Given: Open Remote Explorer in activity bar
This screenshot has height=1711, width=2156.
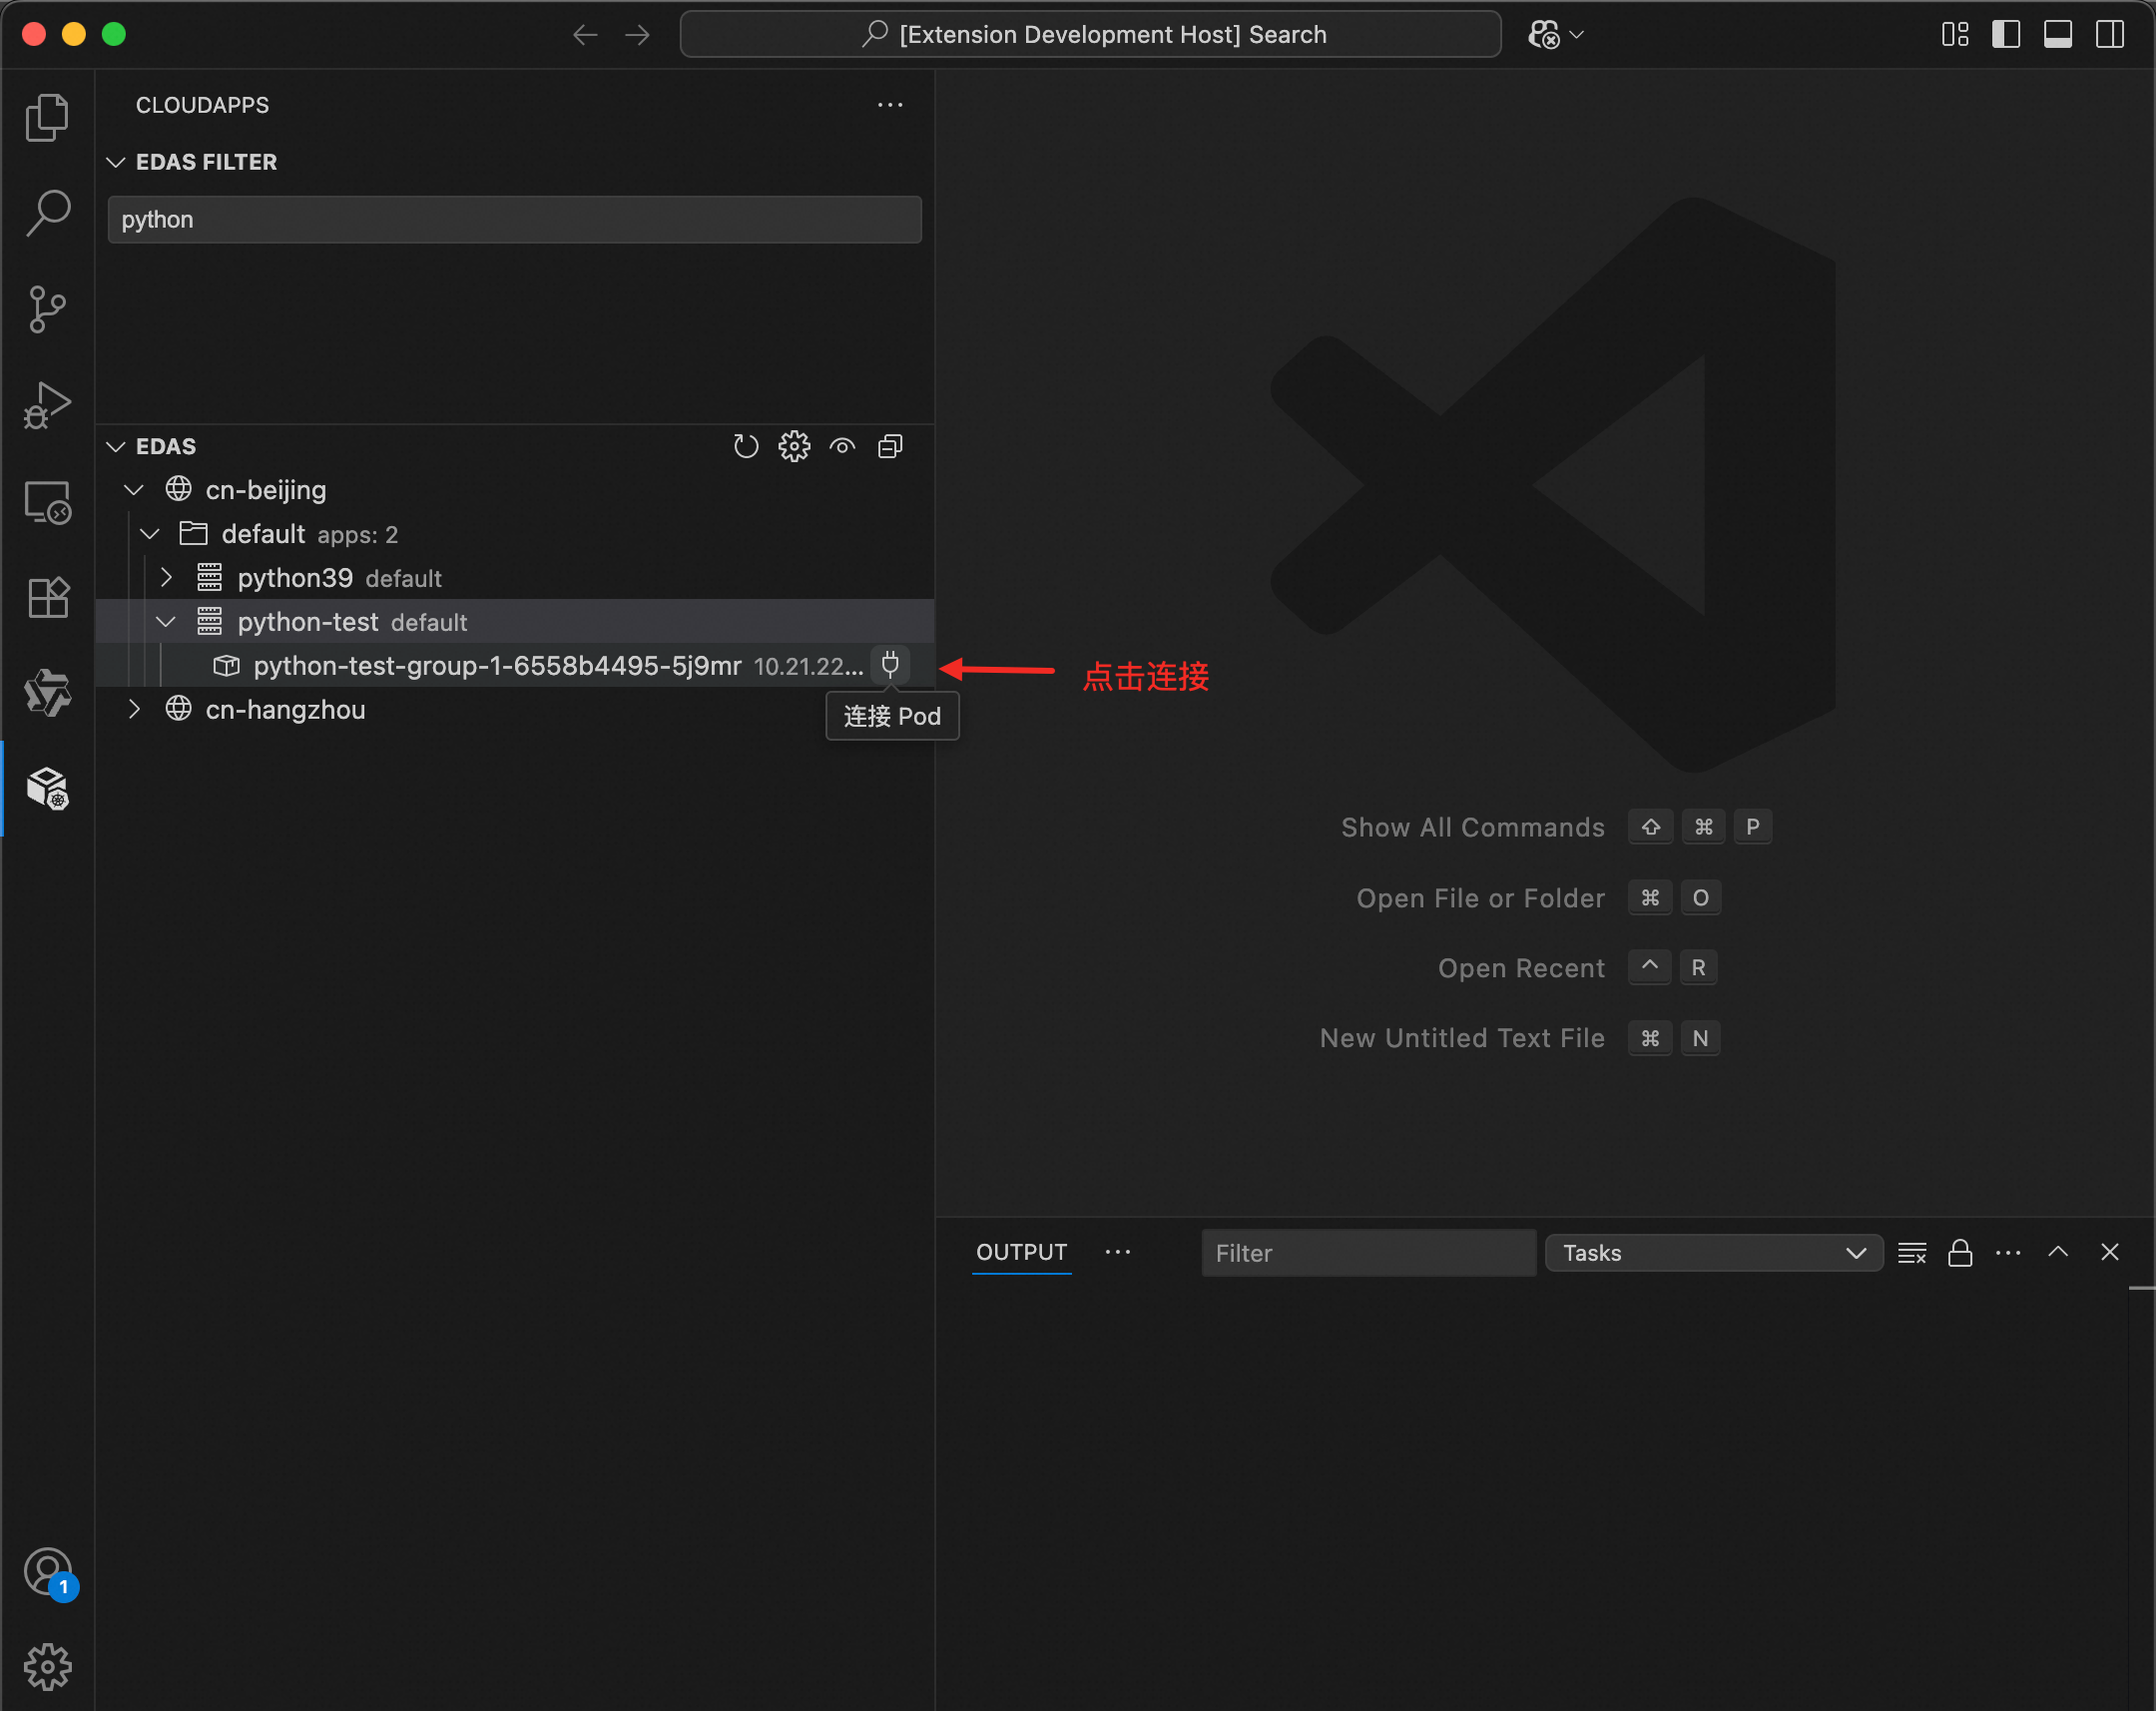Looking at the screenshot, I should 47,502.
